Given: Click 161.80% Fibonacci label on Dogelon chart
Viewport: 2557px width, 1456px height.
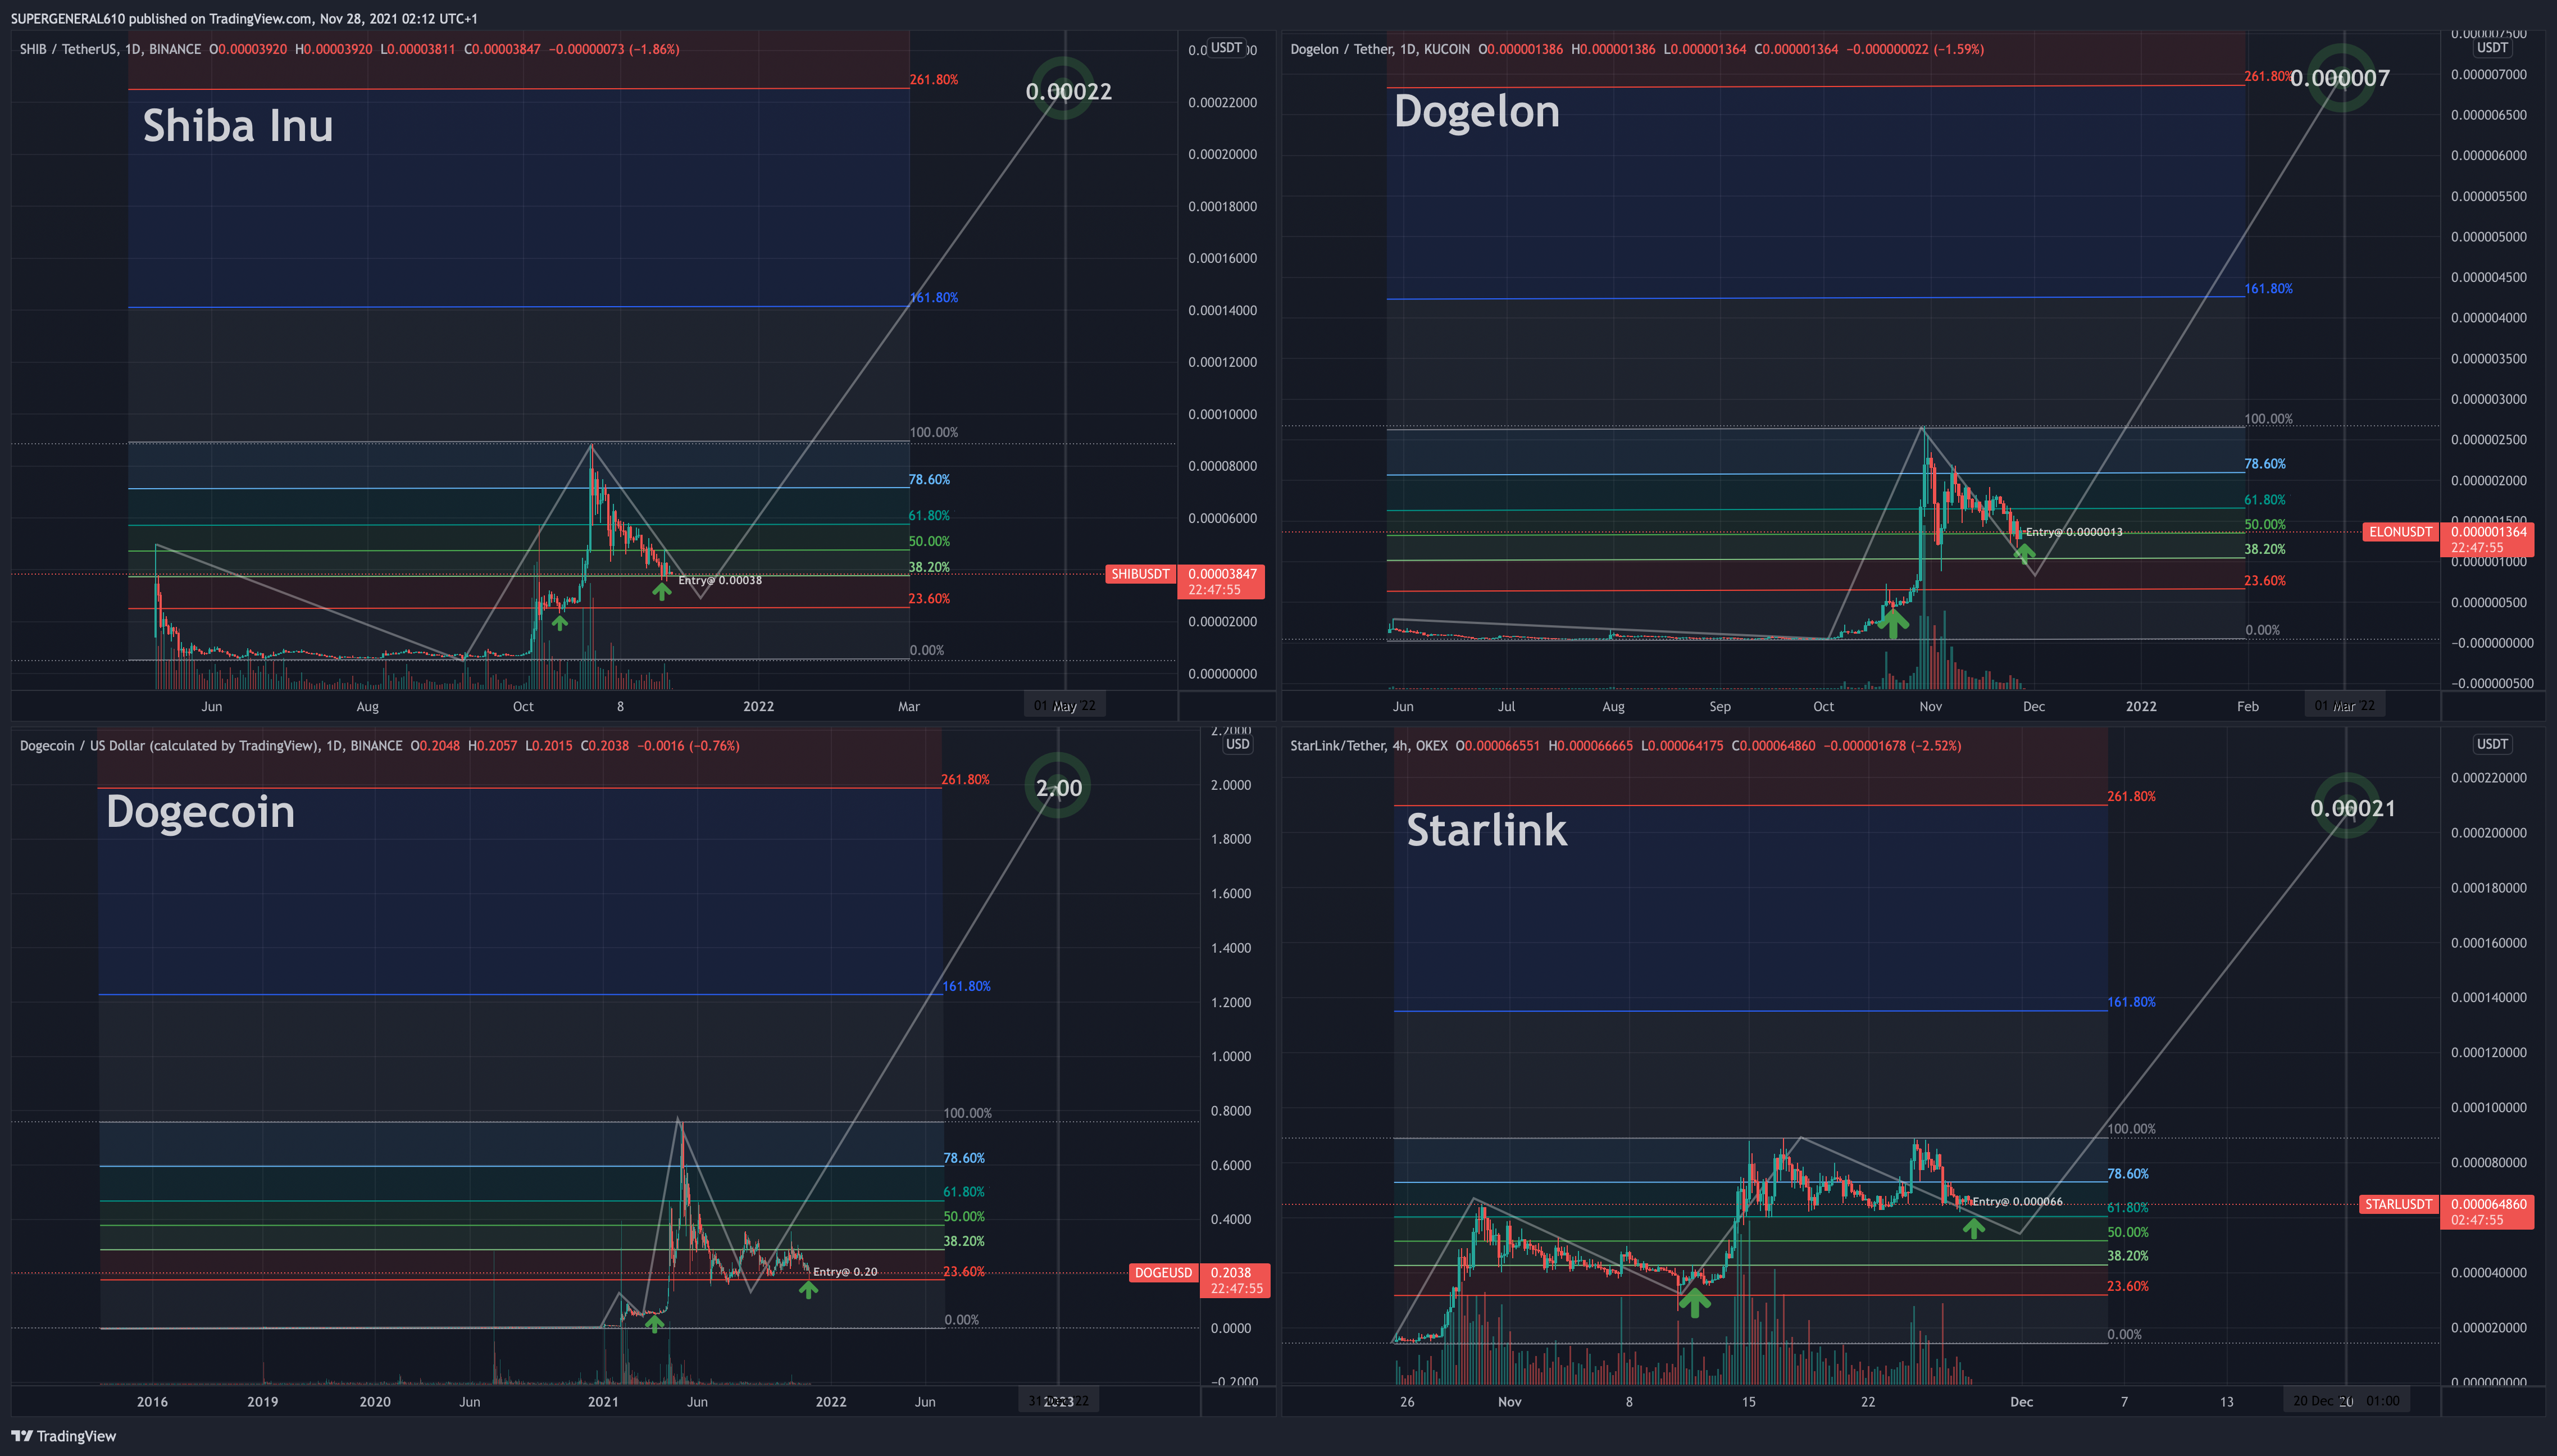Looking at the screenshot, I should point(2269,289).
